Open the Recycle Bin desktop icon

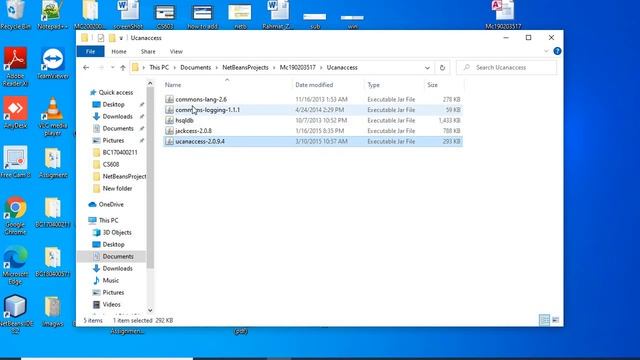coord(16,15)
